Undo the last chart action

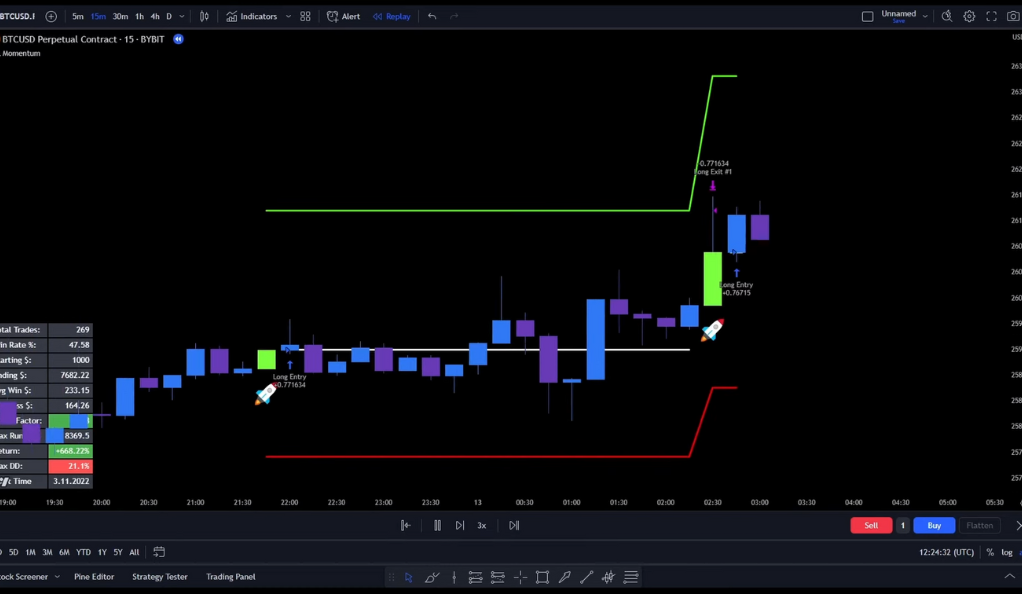432,16
